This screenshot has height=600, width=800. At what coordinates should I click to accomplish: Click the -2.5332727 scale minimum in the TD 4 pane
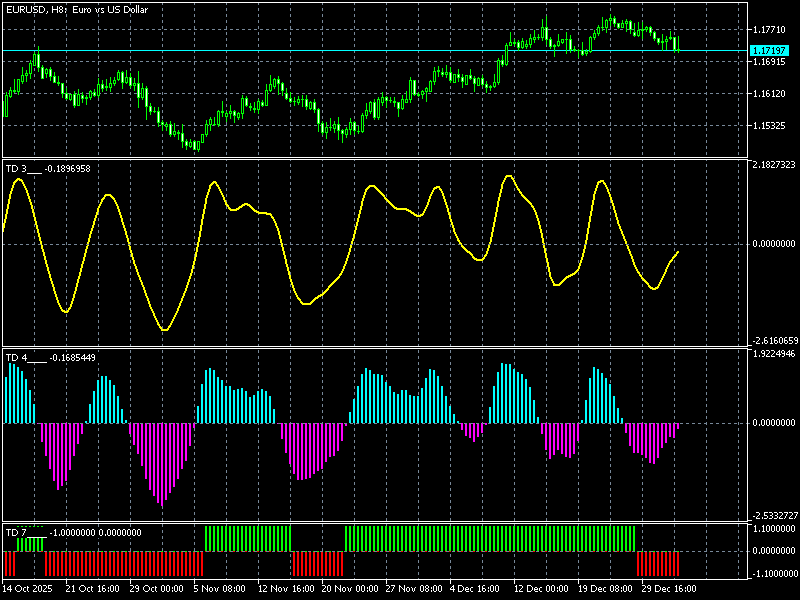tap(774, 515)
